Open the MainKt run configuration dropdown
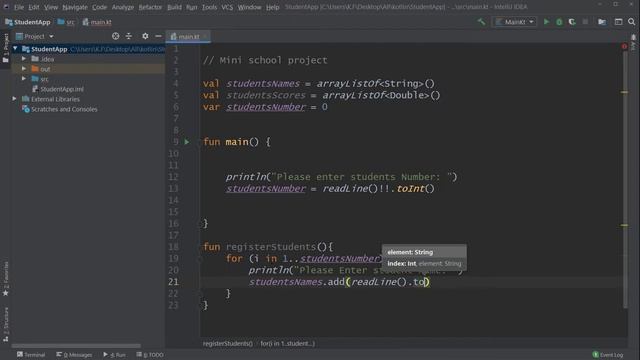Screen dimensions: 640x360 [515, 22]
